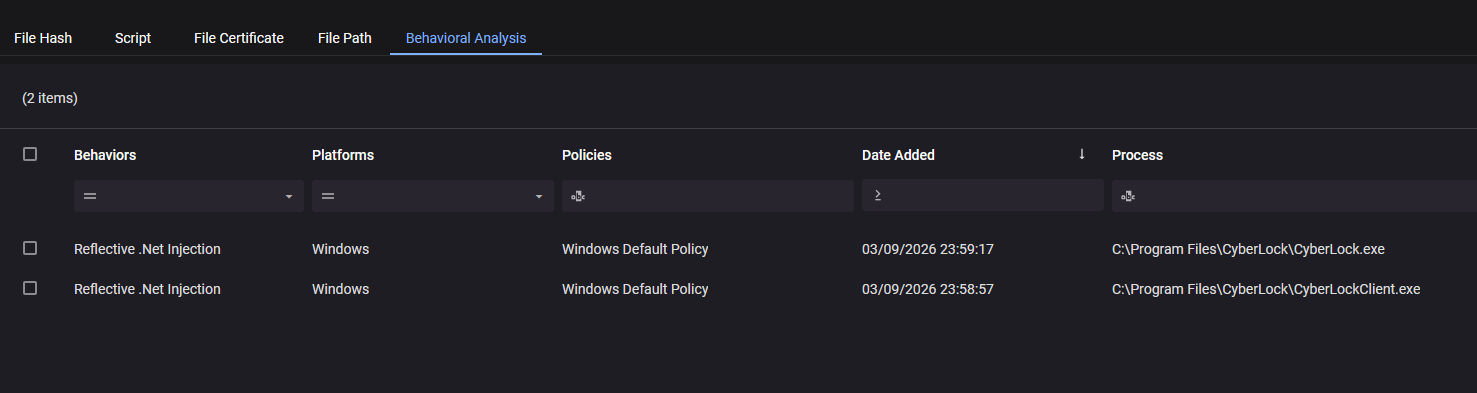Click the Process filter match-type icon
The width and height of the screenshot is (1477, 393).
point(1128,196)
